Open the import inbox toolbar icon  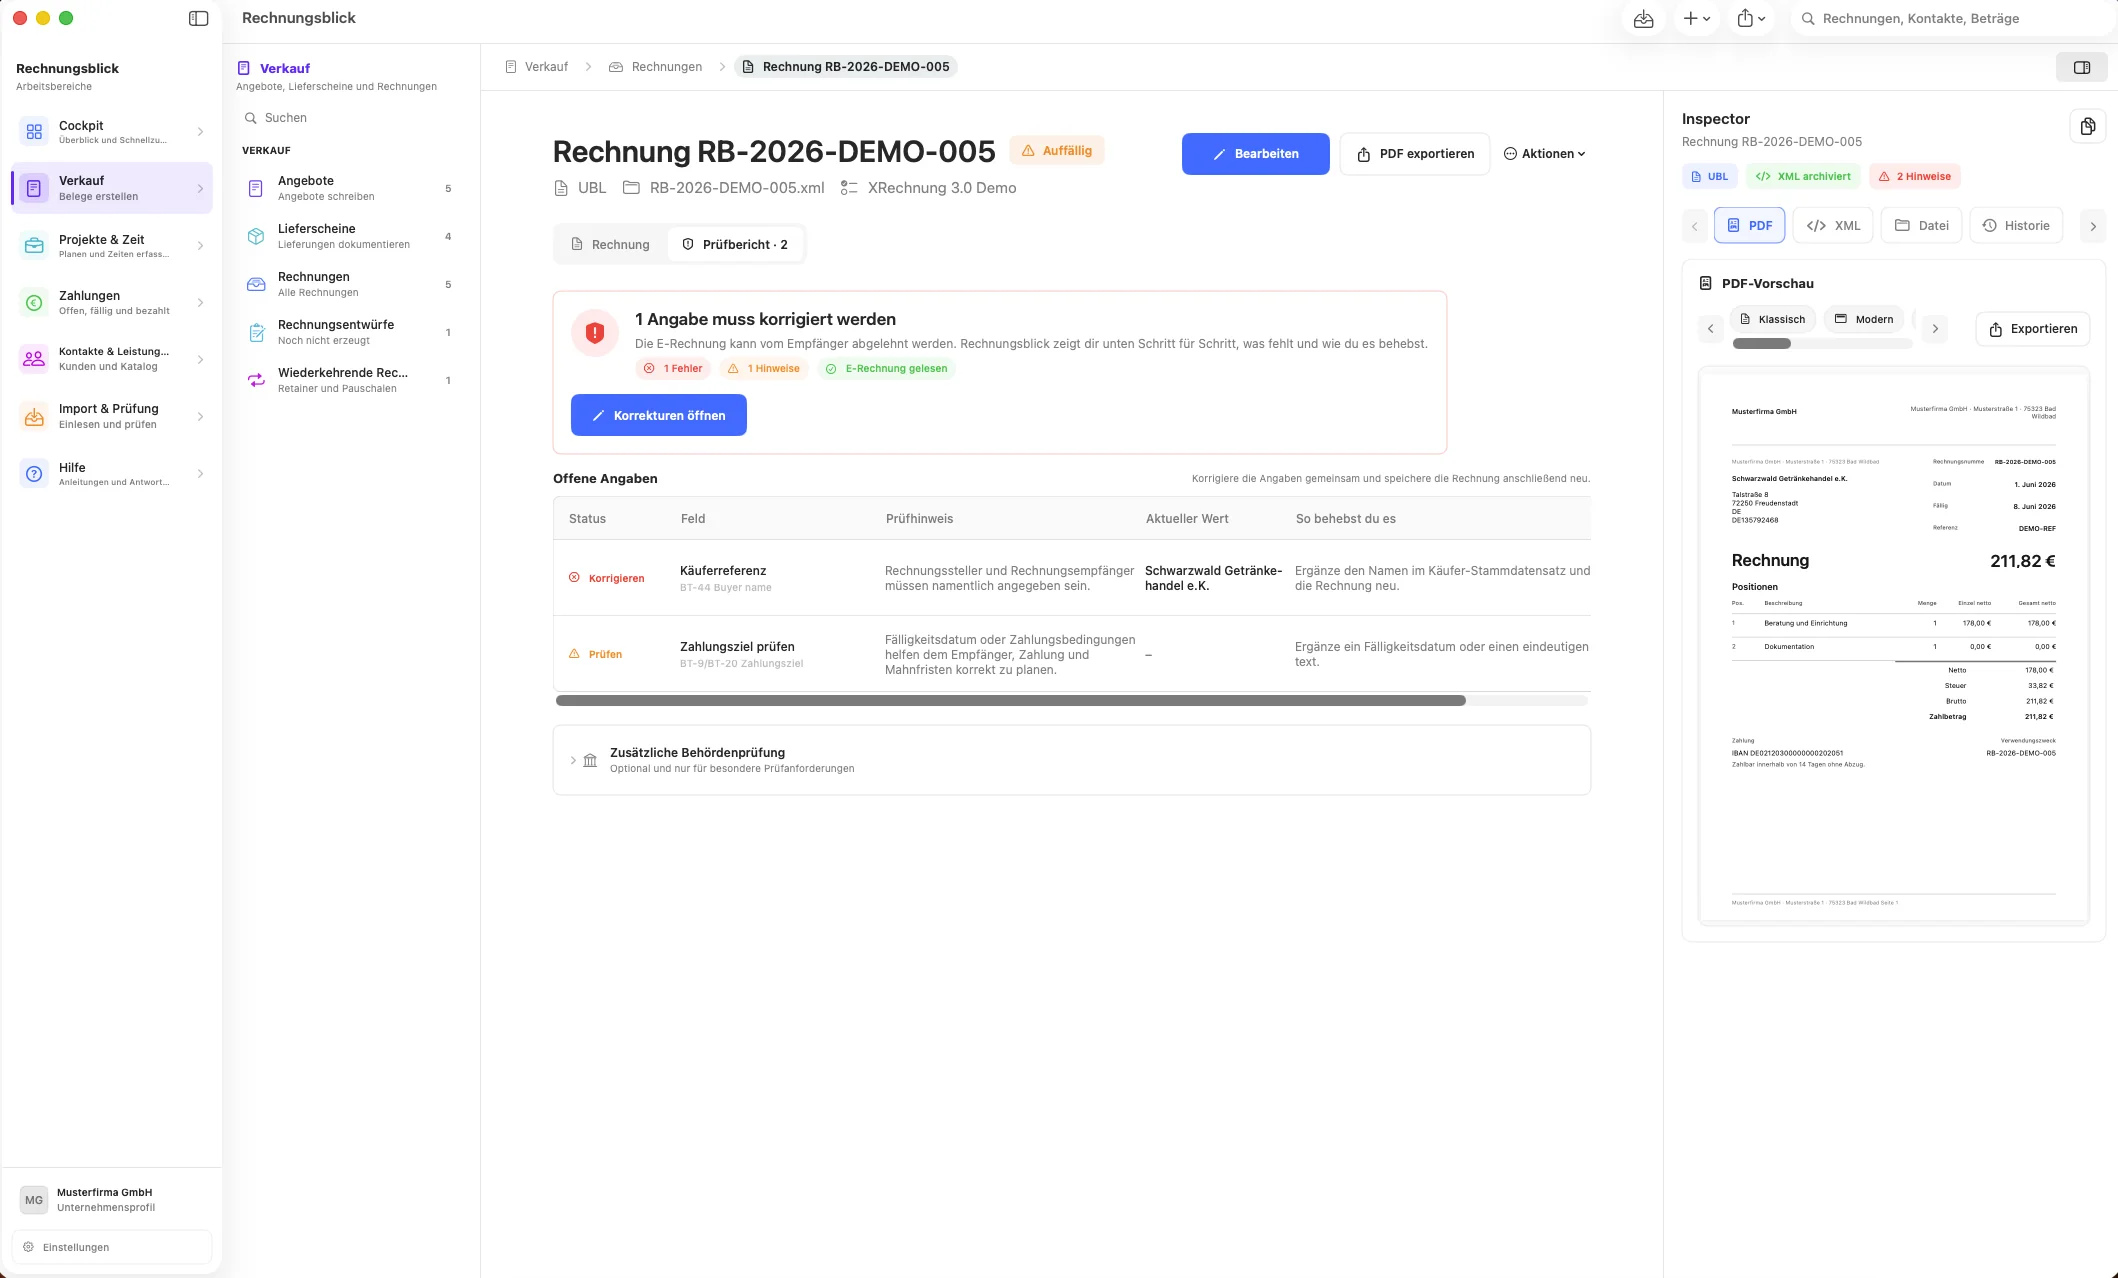click(1643, 18)
